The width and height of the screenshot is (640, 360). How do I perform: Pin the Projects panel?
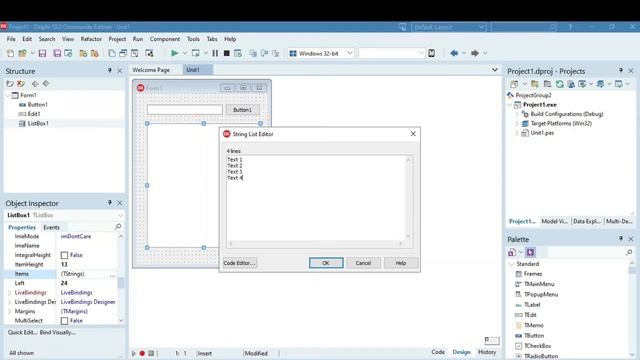pos(621,71)
